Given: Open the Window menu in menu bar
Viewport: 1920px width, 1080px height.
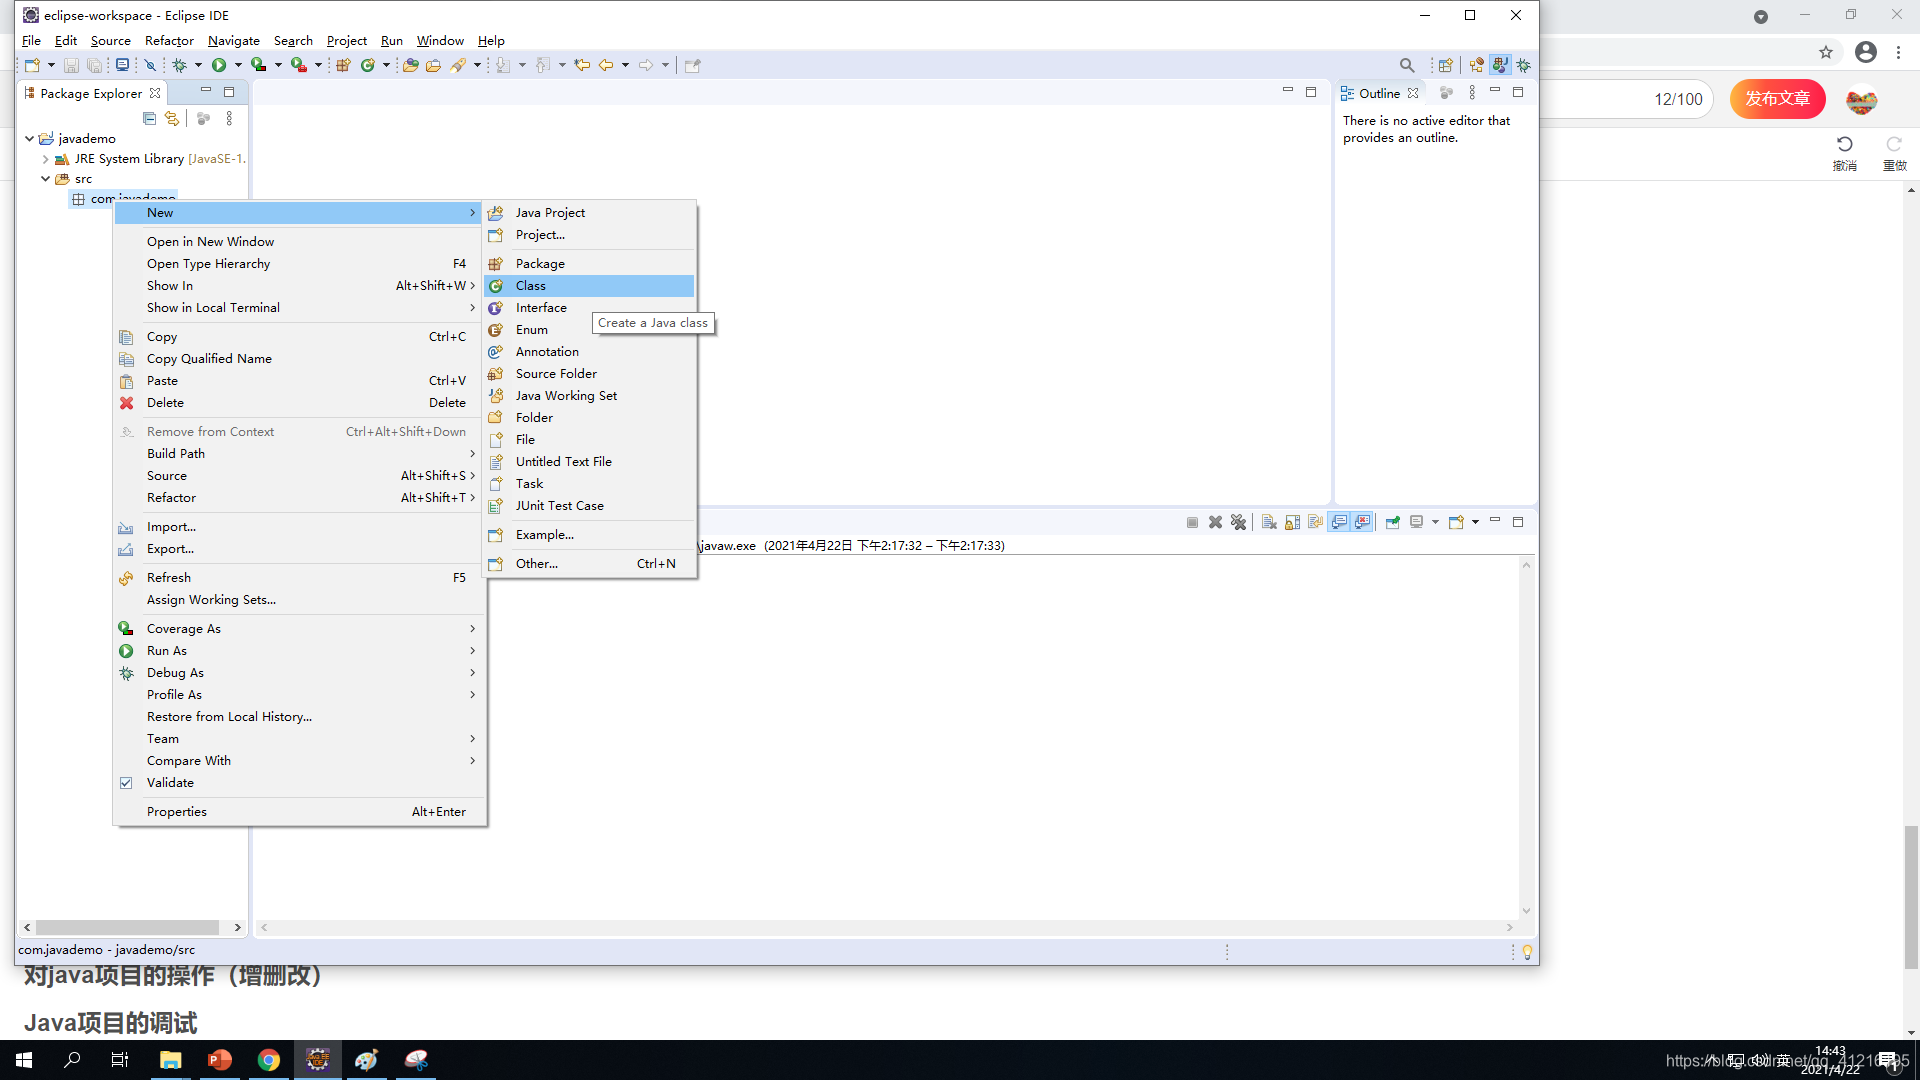Looking at the screenshot, I should (440, 41).
